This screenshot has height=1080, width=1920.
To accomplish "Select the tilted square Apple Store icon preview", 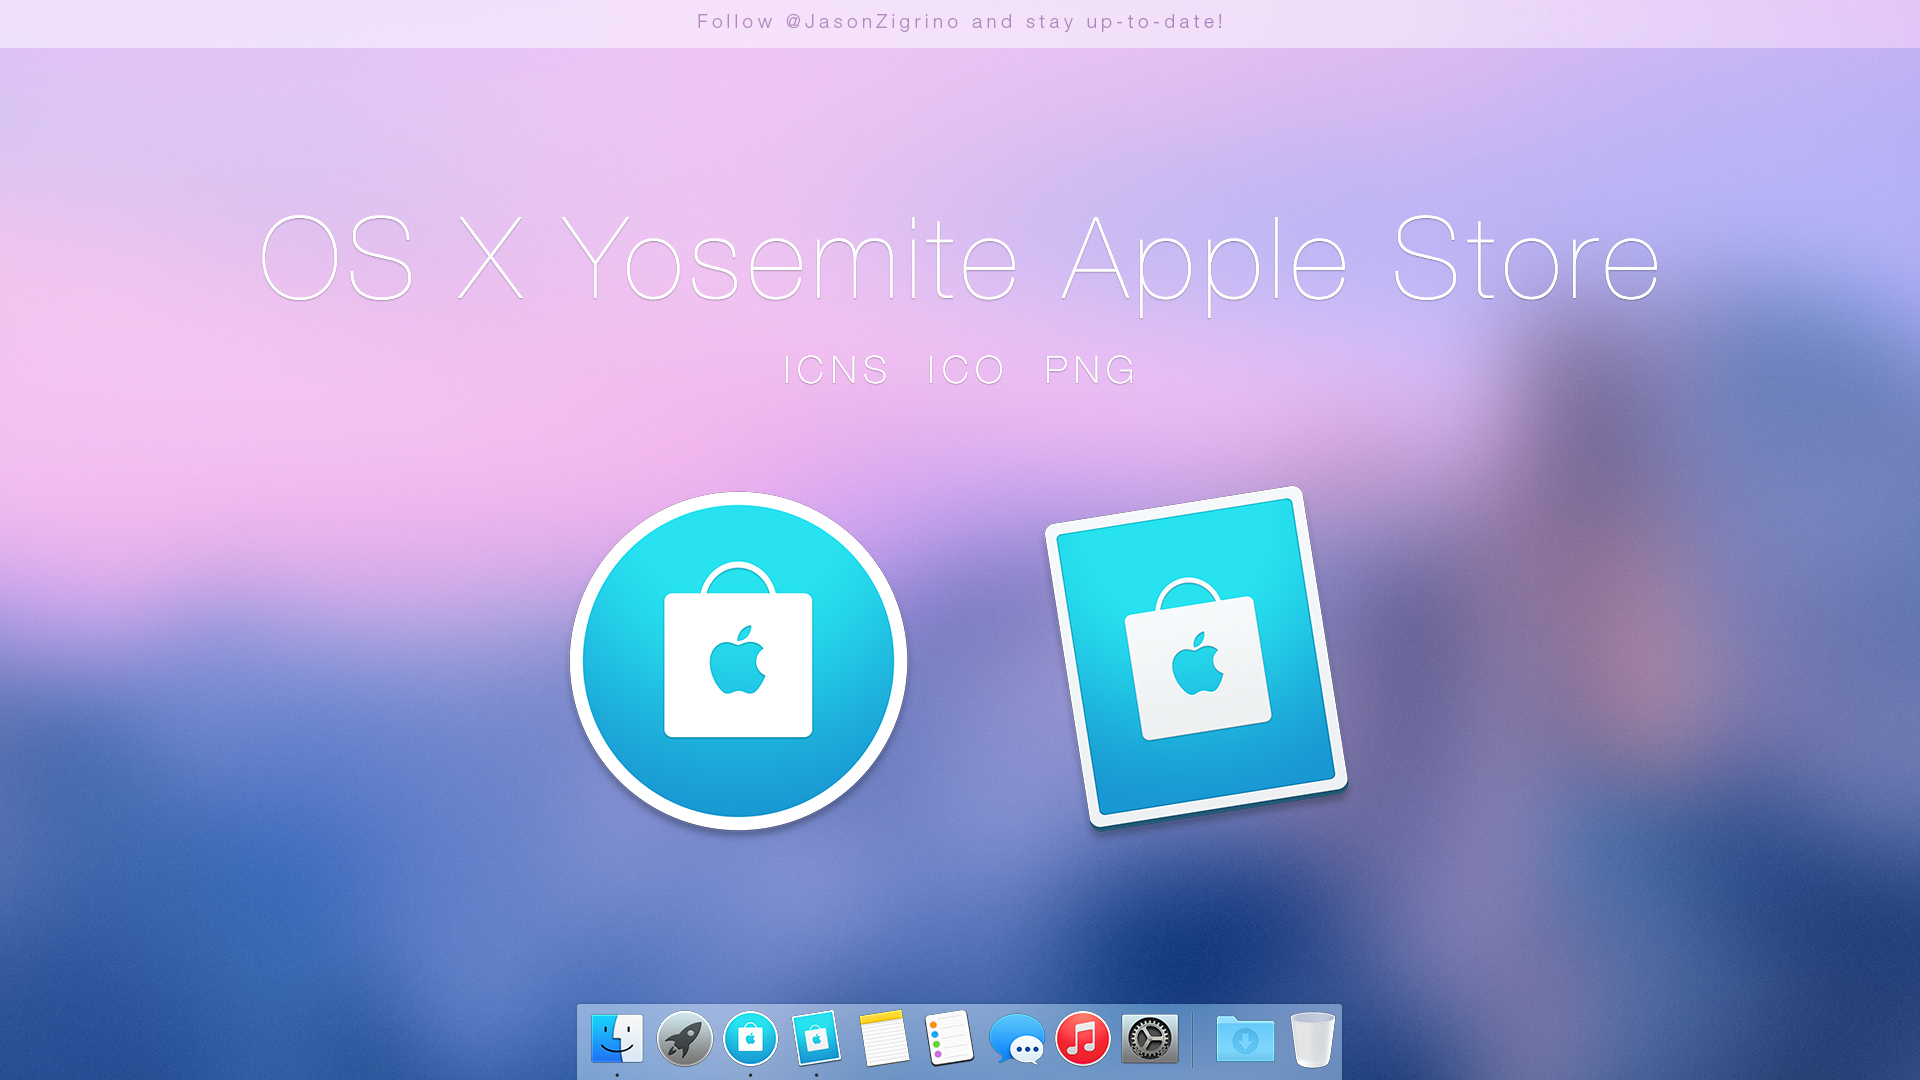I will [1196, 655].
